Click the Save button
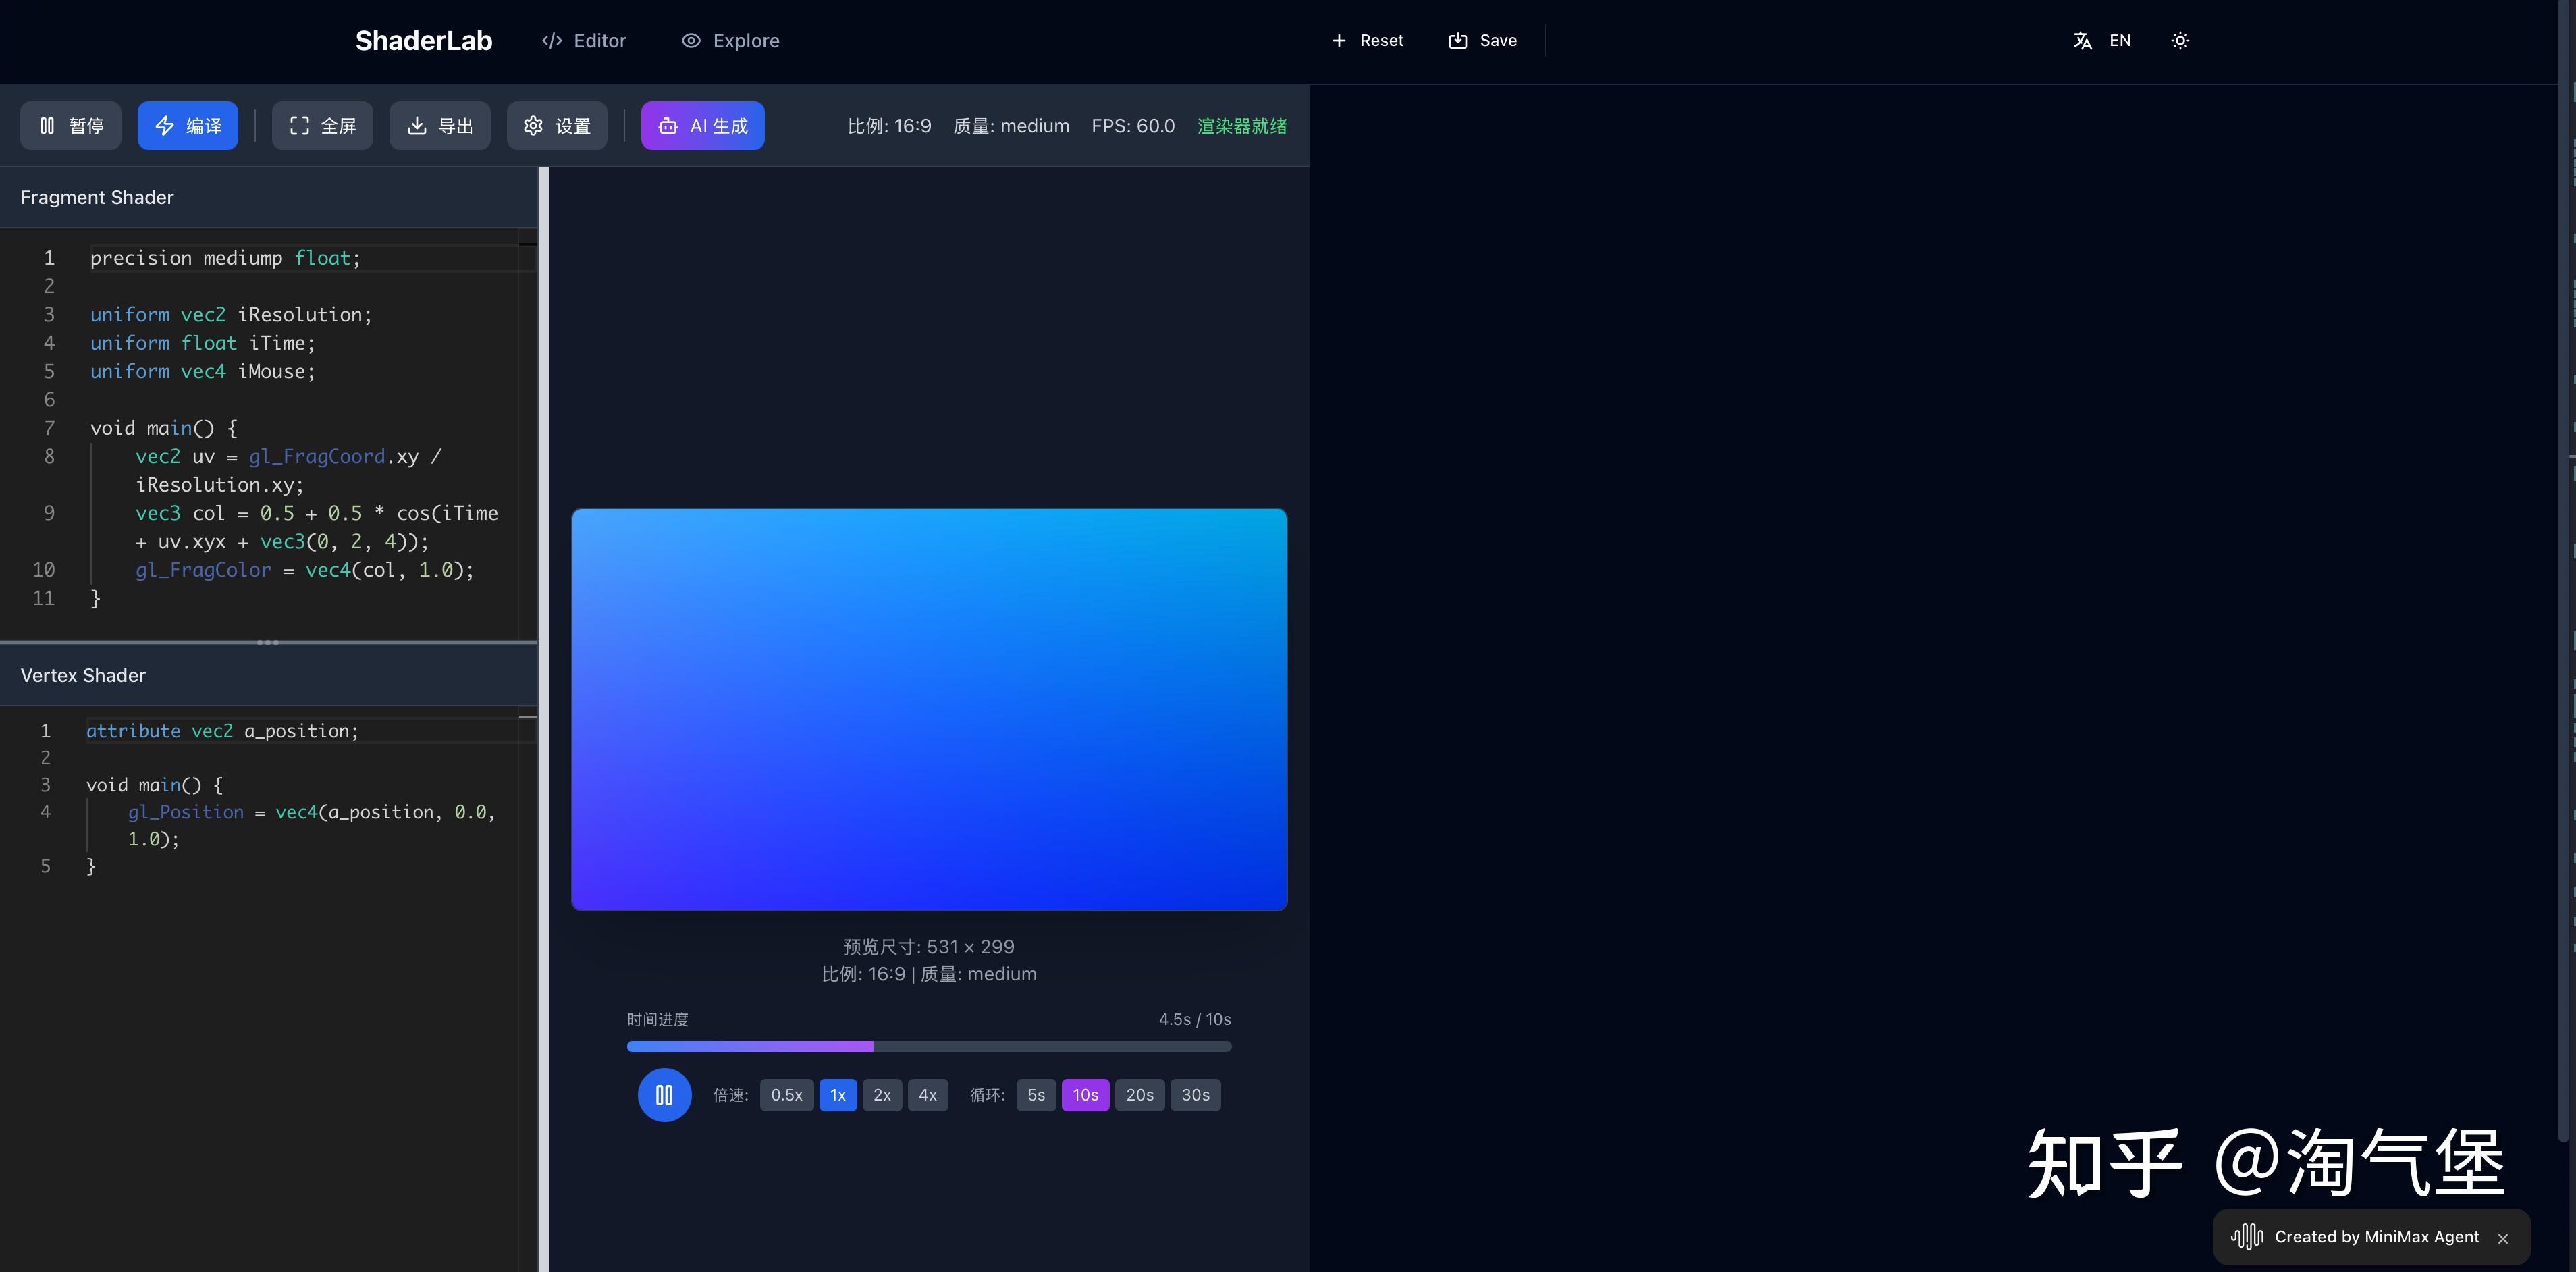This screenshot has width=2576, height=1272. click(1483, 41)
